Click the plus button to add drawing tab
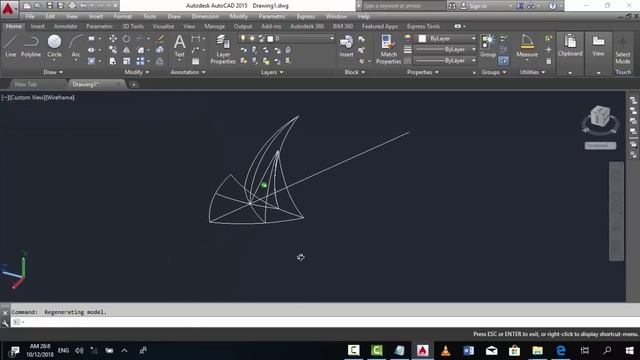The height and width of the screenshot is (360, 640). [133, 84]
